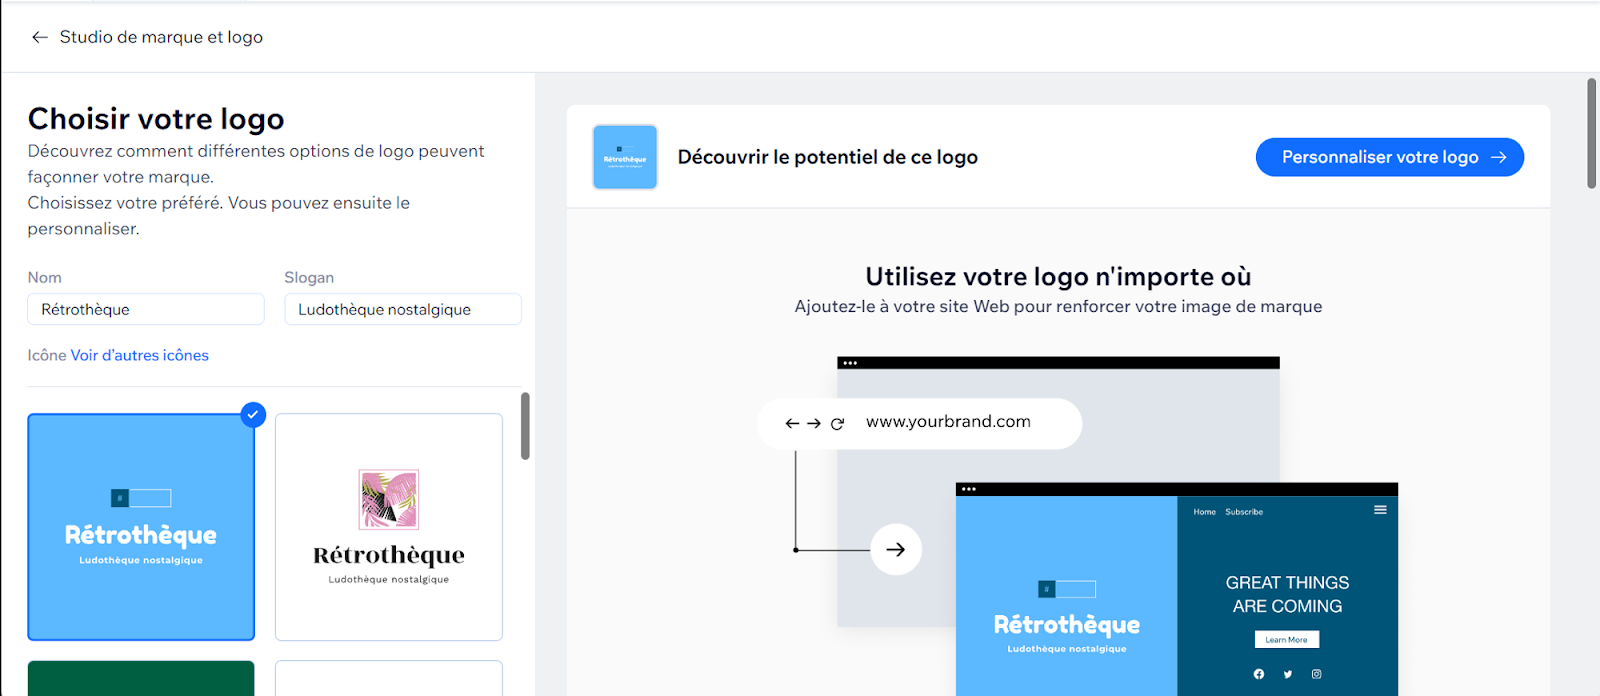Viewport: 1600px width, 696px height.
Task: Click the Slogan field with Ludothèque nostalgique
Action: click(x=402, y=309)
